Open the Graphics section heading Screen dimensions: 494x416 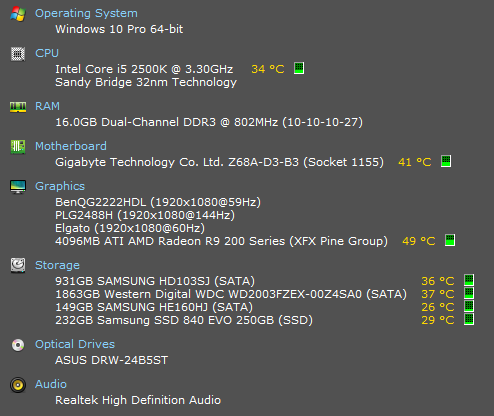click(x=60, y=186)
